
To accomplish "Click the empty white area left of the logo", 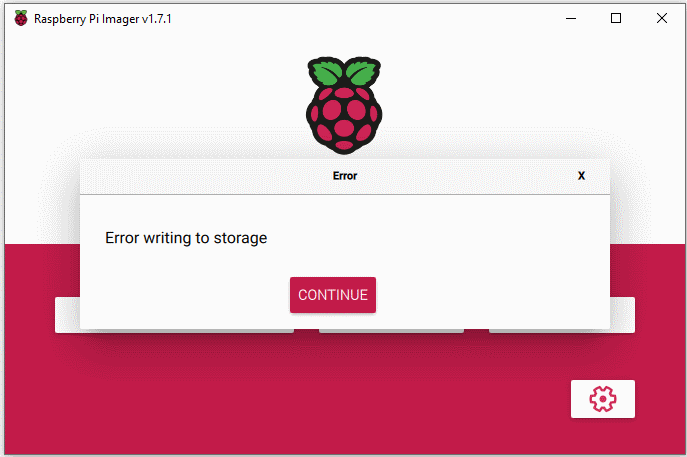I will click(153, 88).
